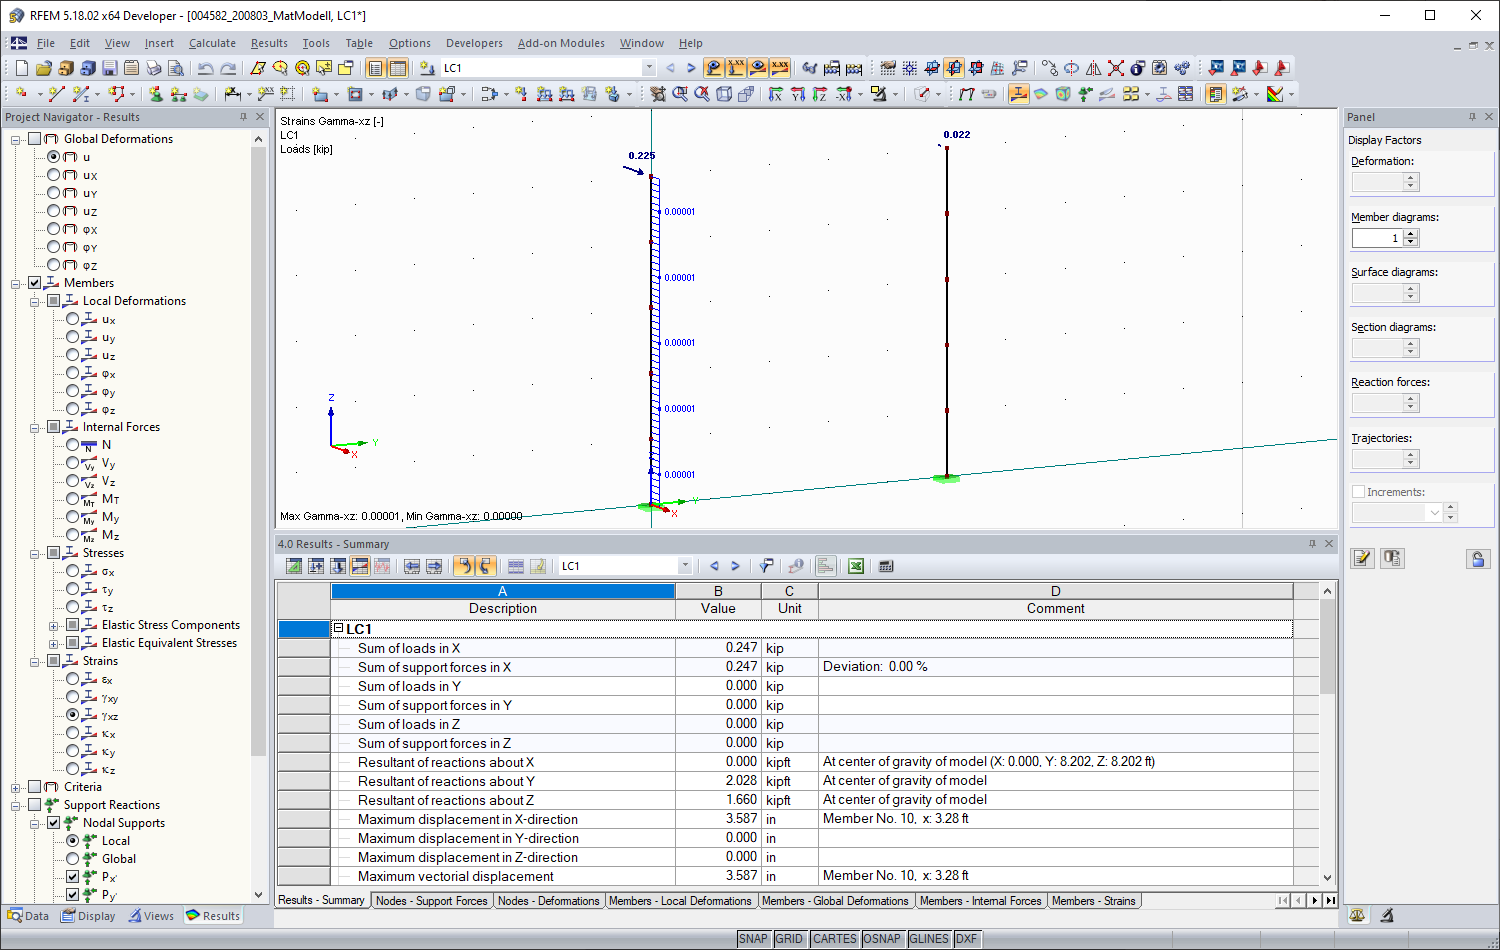The image size is (1500, 950).
Task: Click the filter results funnel icon
Action: point(767,565)
